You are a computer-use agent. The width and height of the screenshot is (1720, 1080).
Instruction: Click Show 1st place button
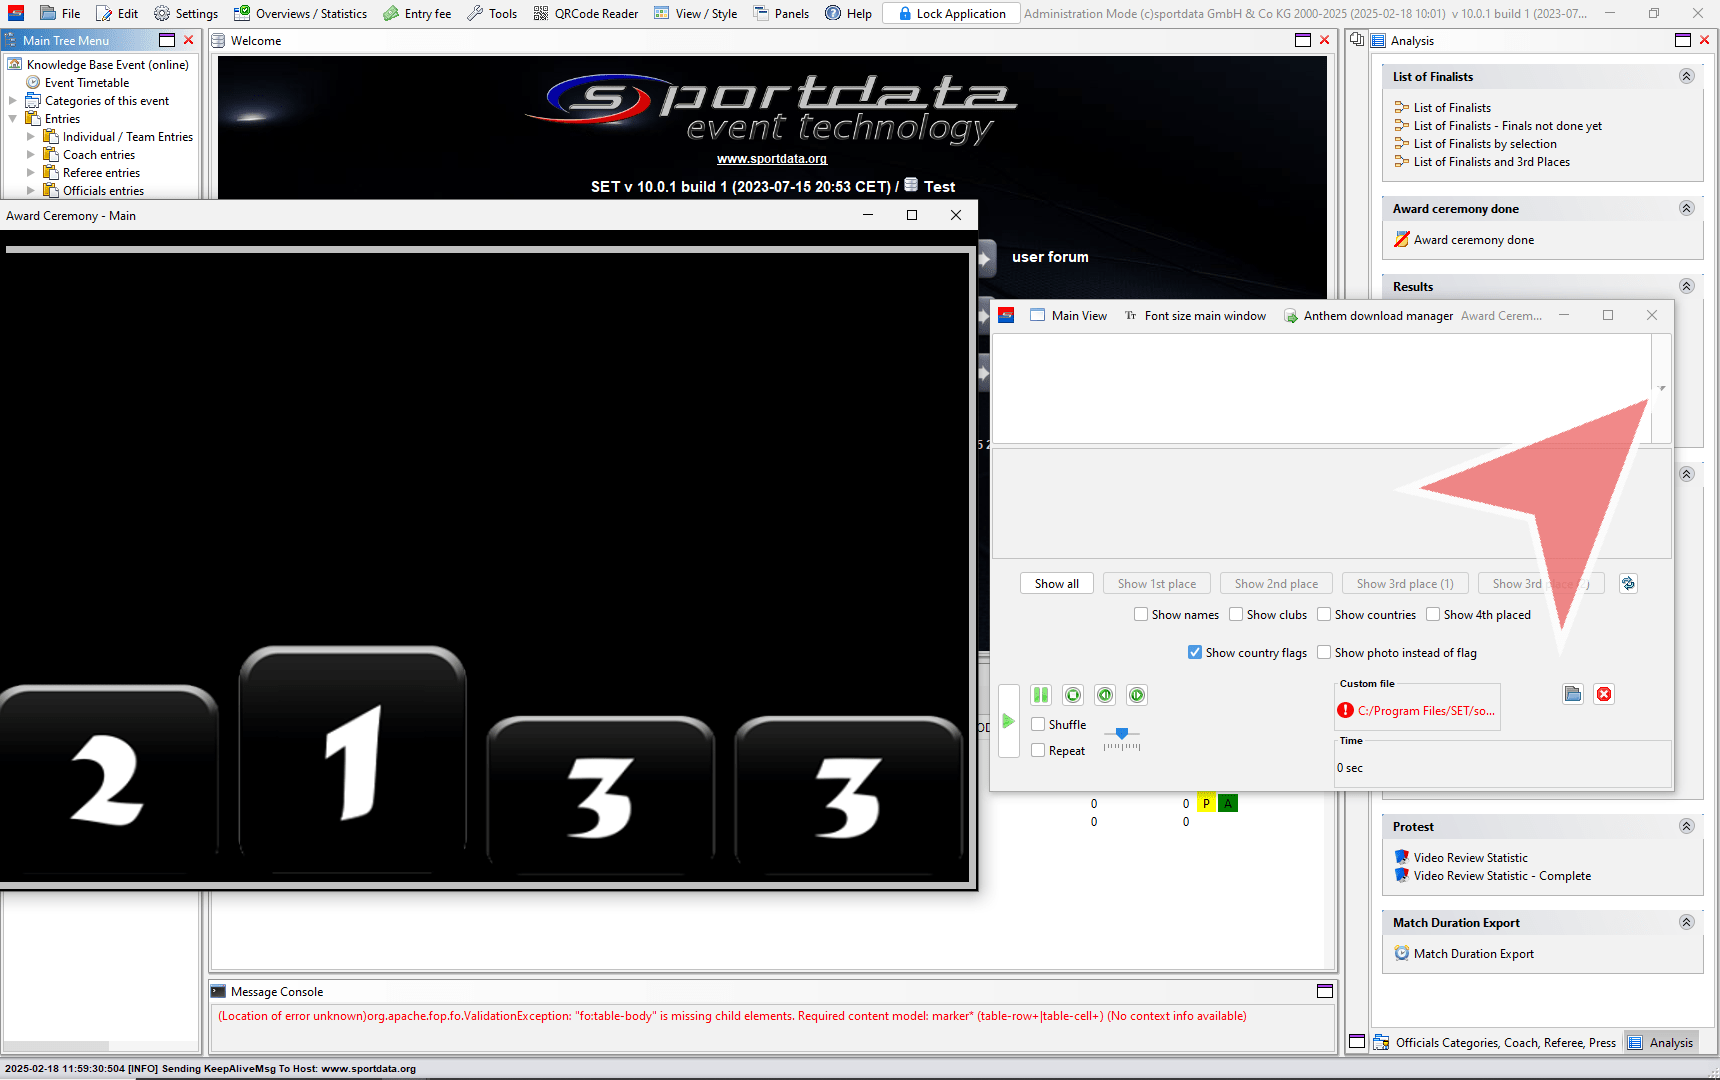pos(1157,583)
